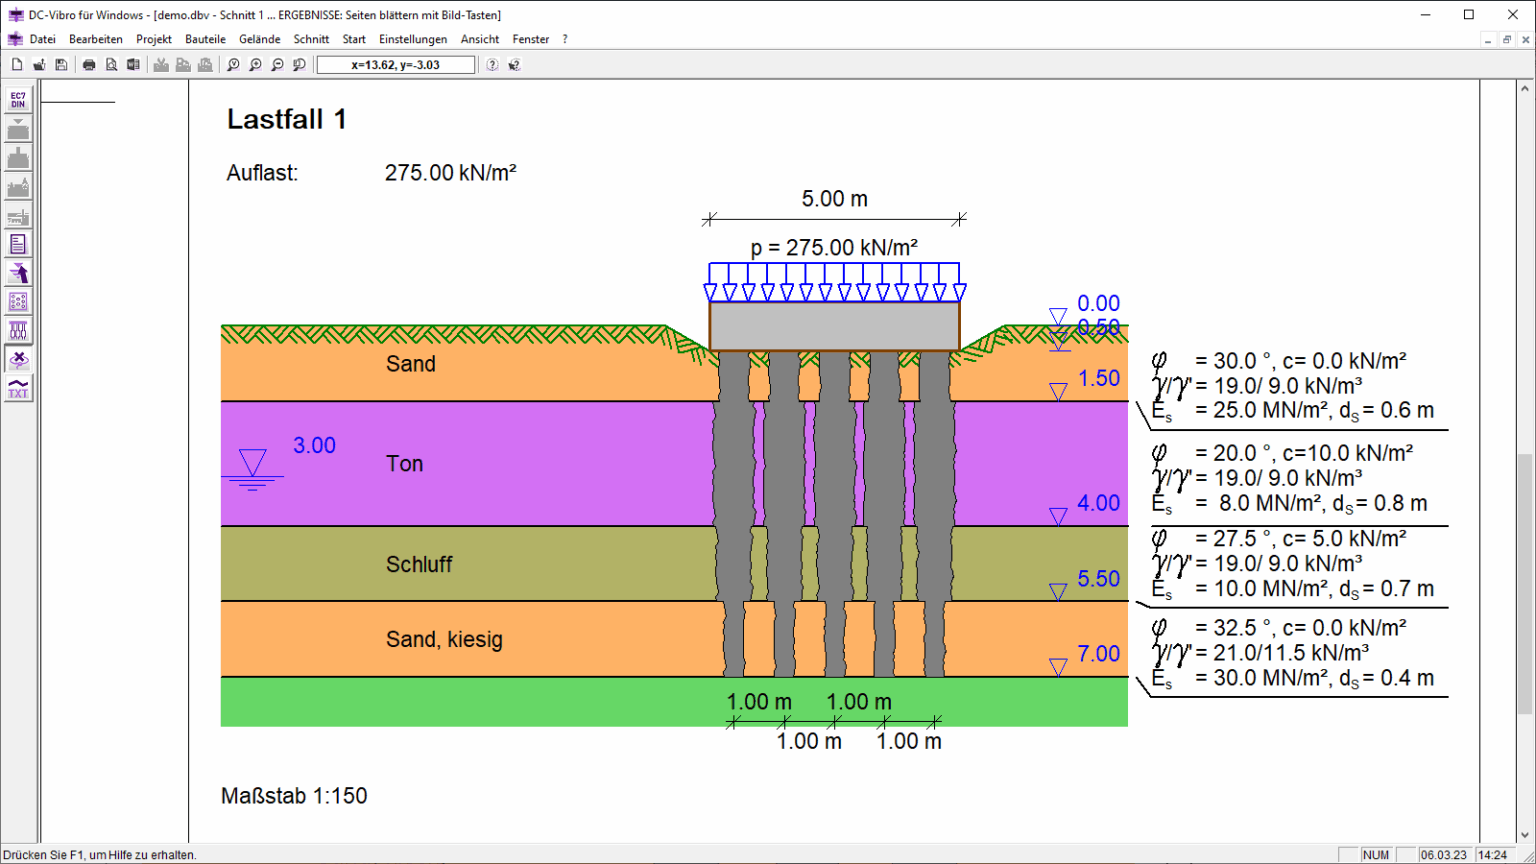This screenshot has height=864, width=1536.
Task: Click the column grid layout sidebar icon
Action: click(x=18, y=302)
